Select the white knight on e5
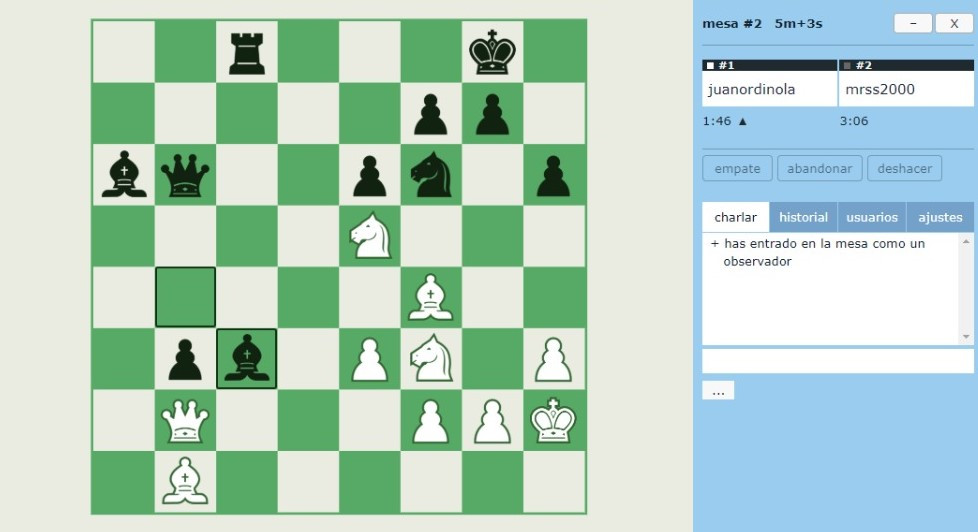The height and width of the screenshot is (532, 978). [369, 236]
